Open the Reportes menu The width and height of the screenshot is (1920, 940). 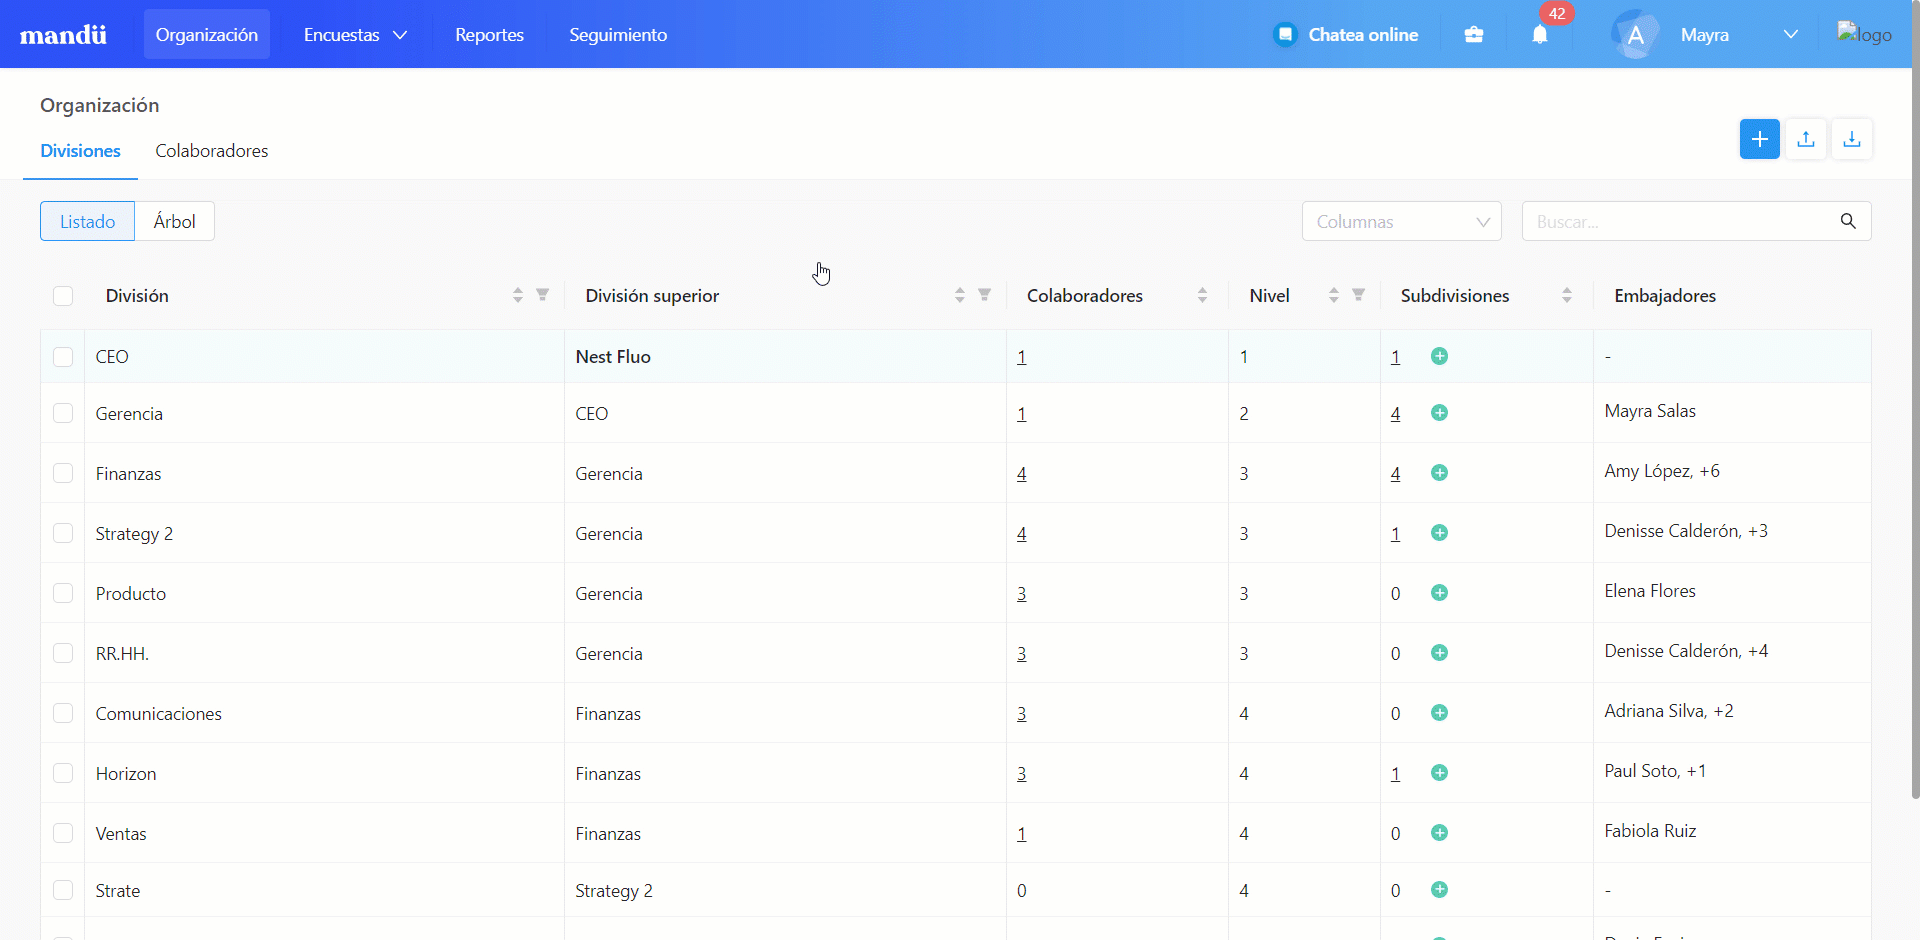tap(489, 35)
